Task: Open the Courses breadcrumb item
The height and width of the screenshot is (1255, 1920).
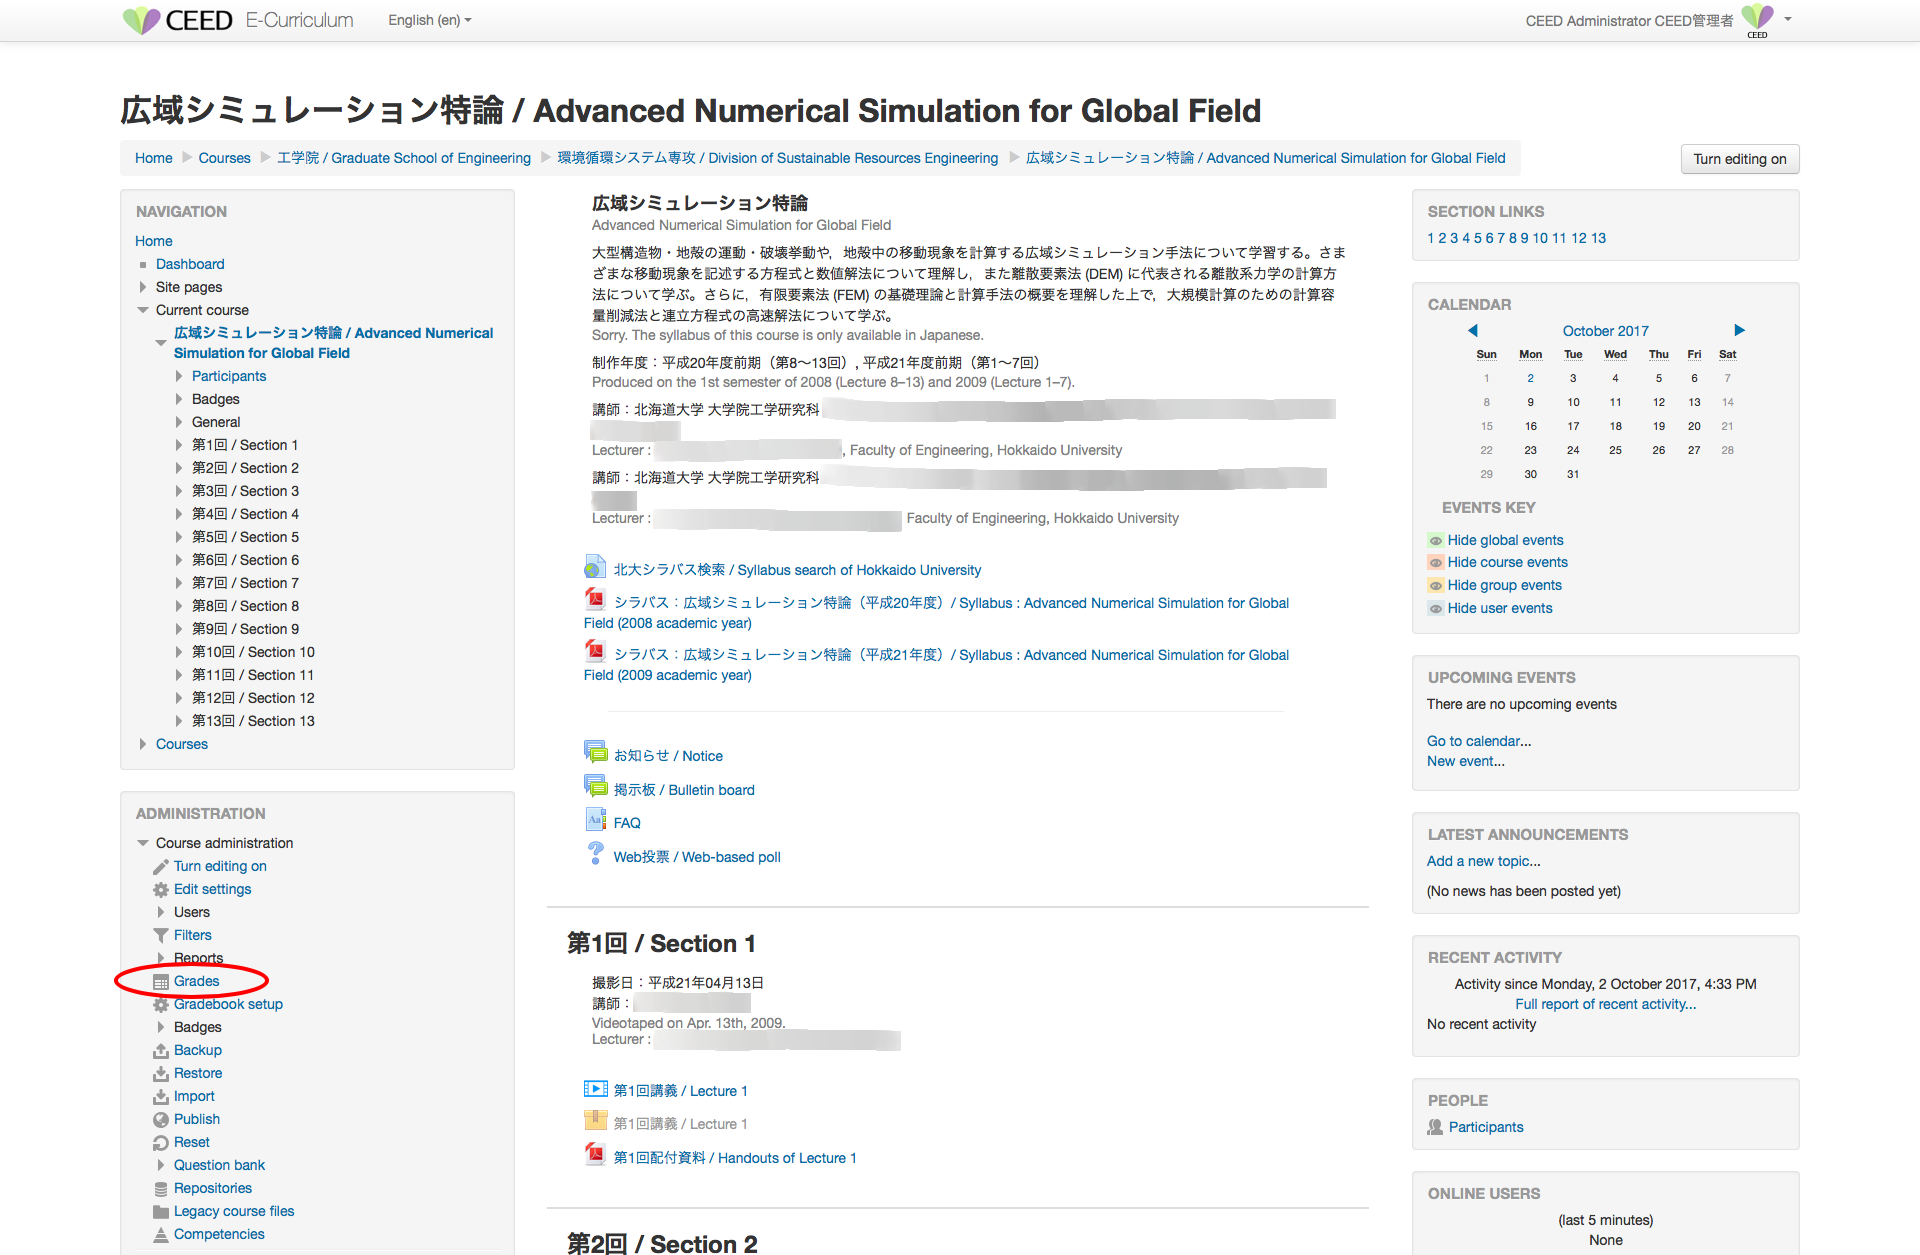Action: tap(225, 158)
